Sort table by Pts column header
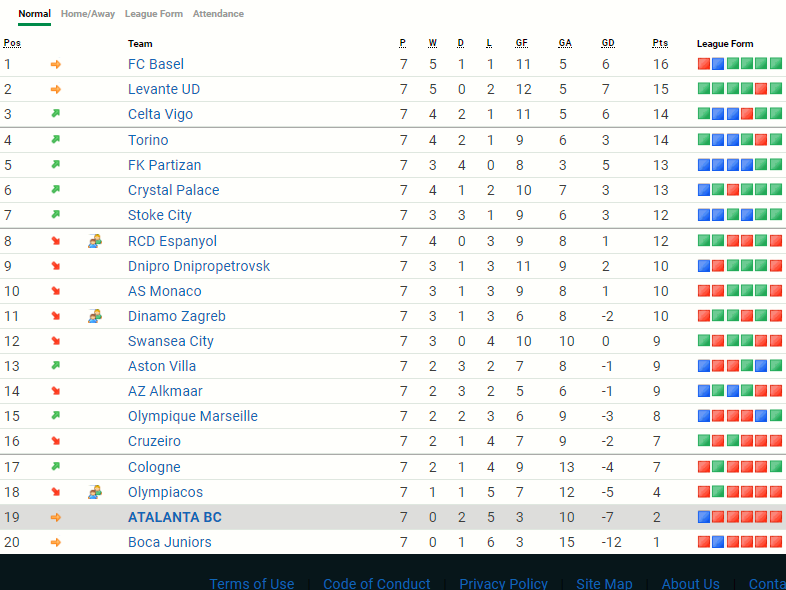 point(660,43)
